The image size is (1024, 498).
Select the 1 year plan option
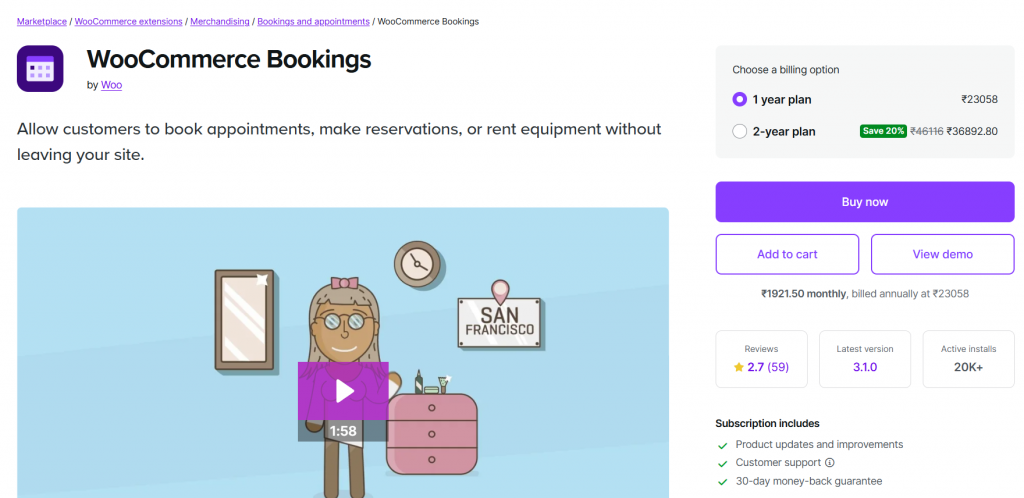739,100
